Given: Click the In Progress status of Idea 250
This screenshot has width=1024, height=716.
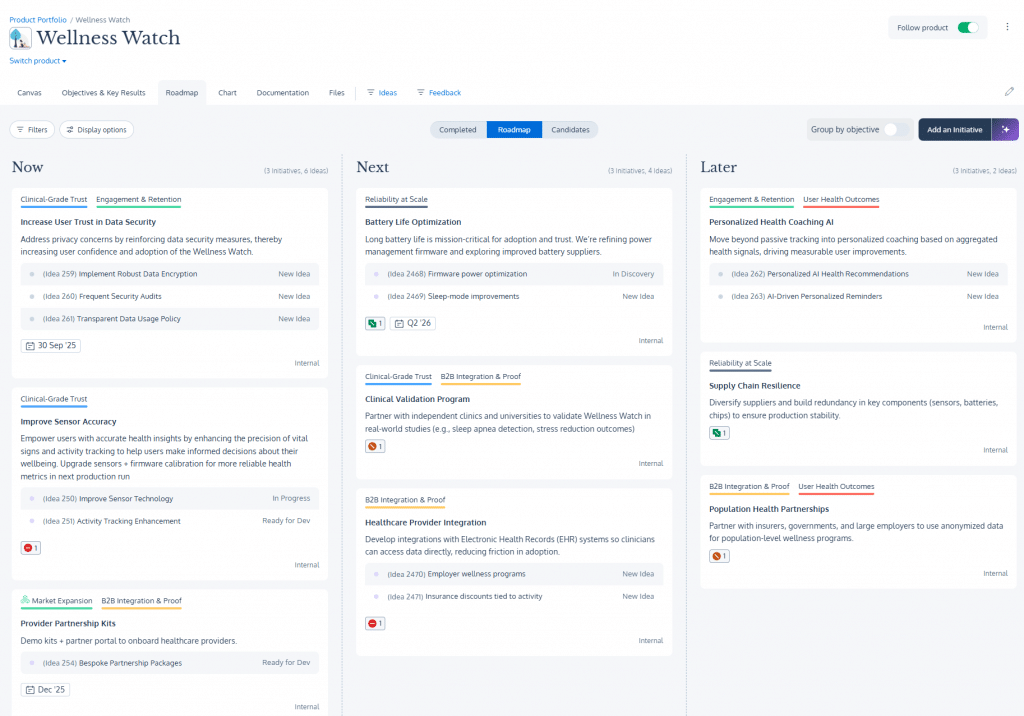Looking at the screenshot, I should (291, 498).
